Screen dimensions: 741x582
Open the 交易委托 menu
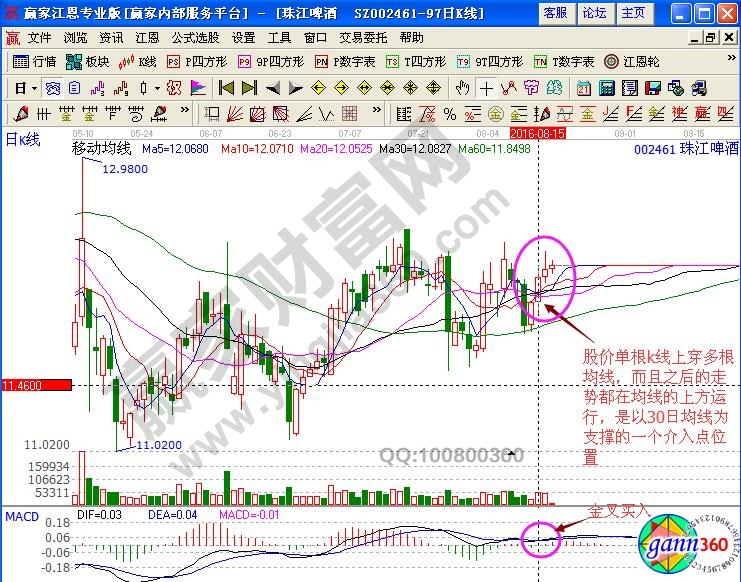pos(363,37)
